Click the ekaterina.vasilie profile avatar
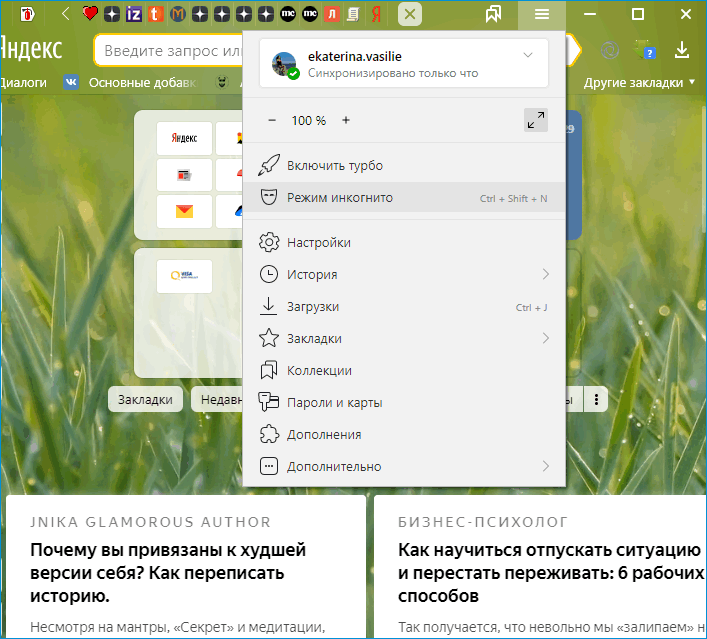Image resolution: width=707 pixels, height=639 pixels. [x=285, y=64]
